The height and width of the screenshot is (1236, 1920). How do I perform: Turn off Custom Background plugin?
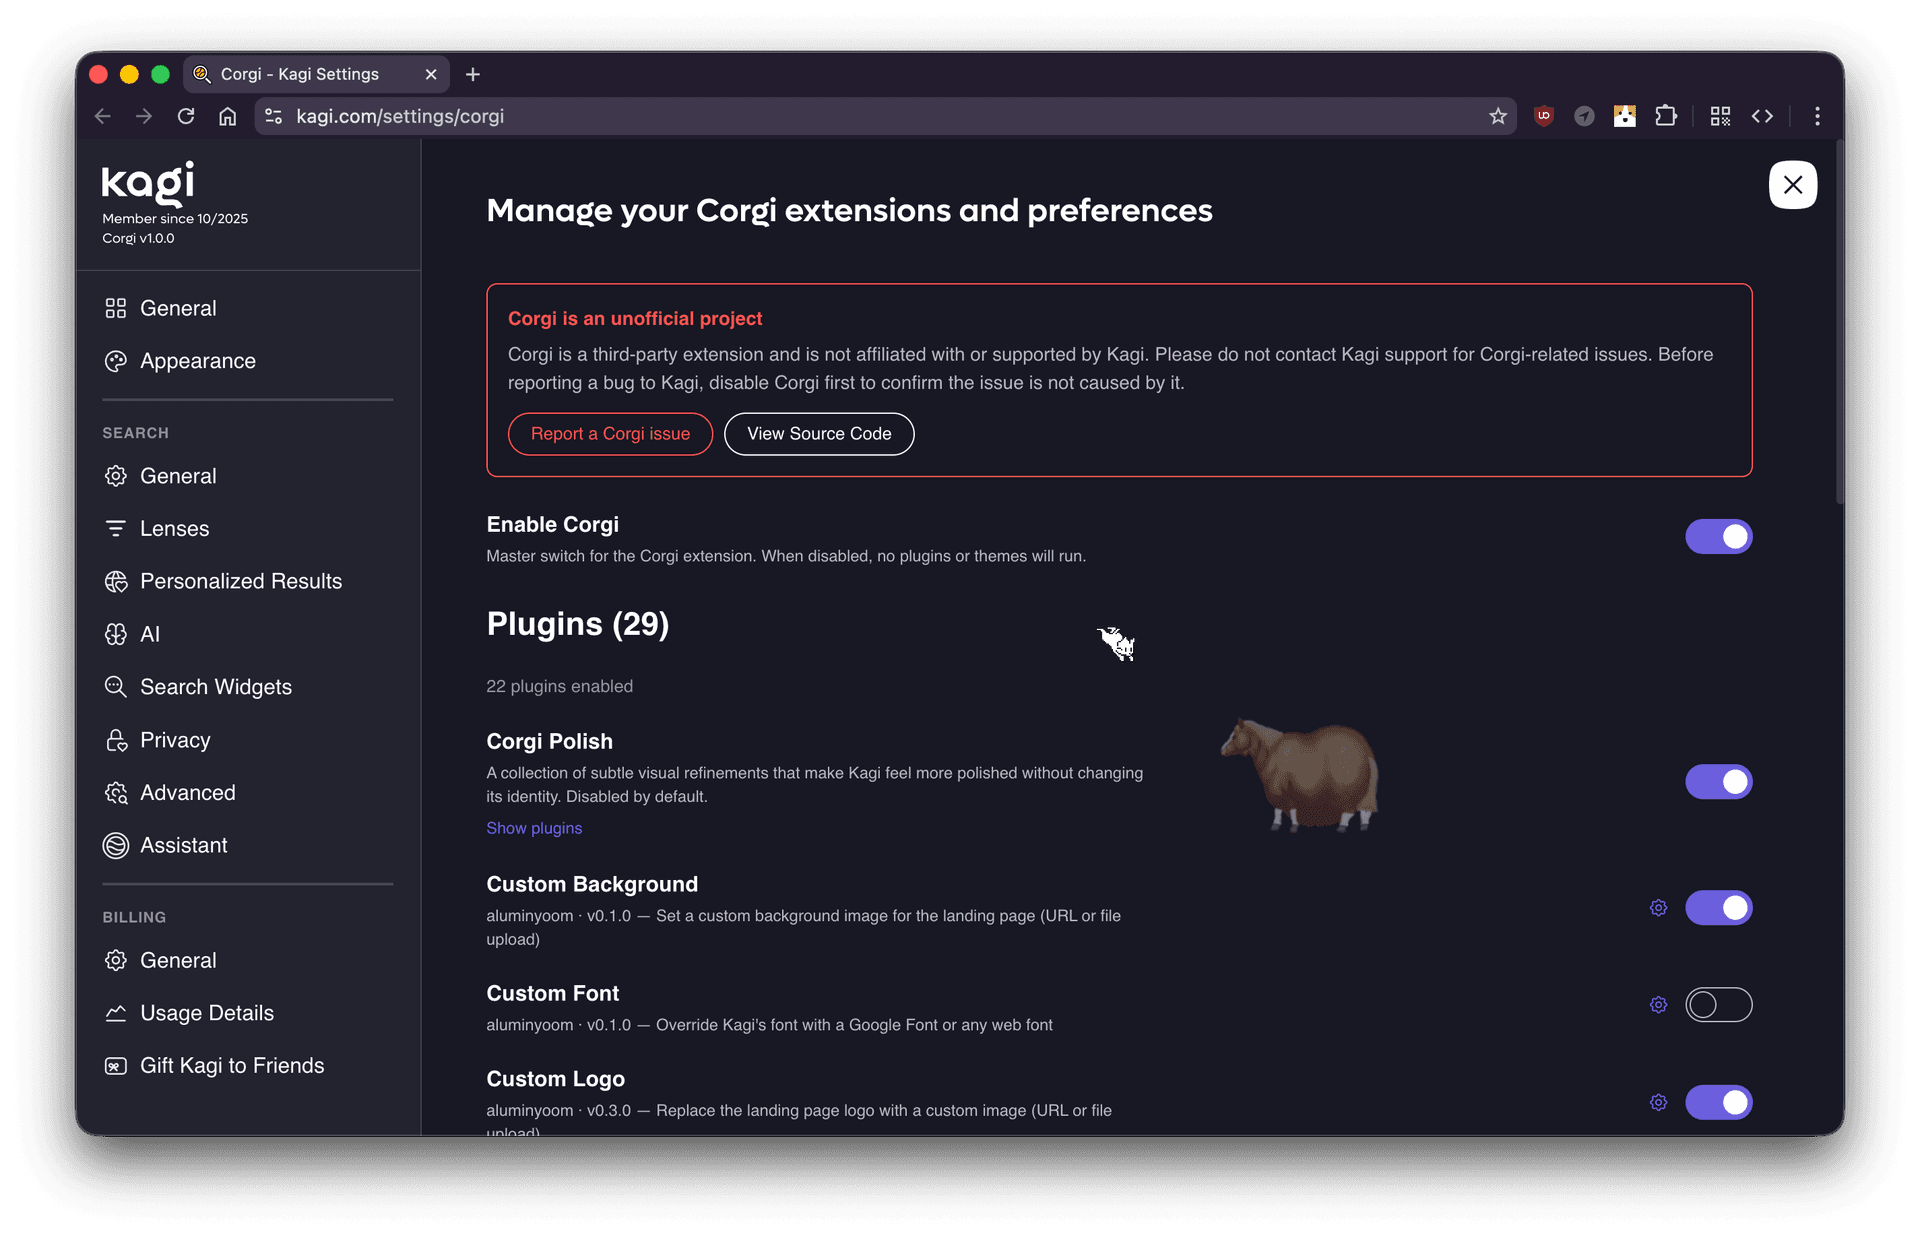1718,908
